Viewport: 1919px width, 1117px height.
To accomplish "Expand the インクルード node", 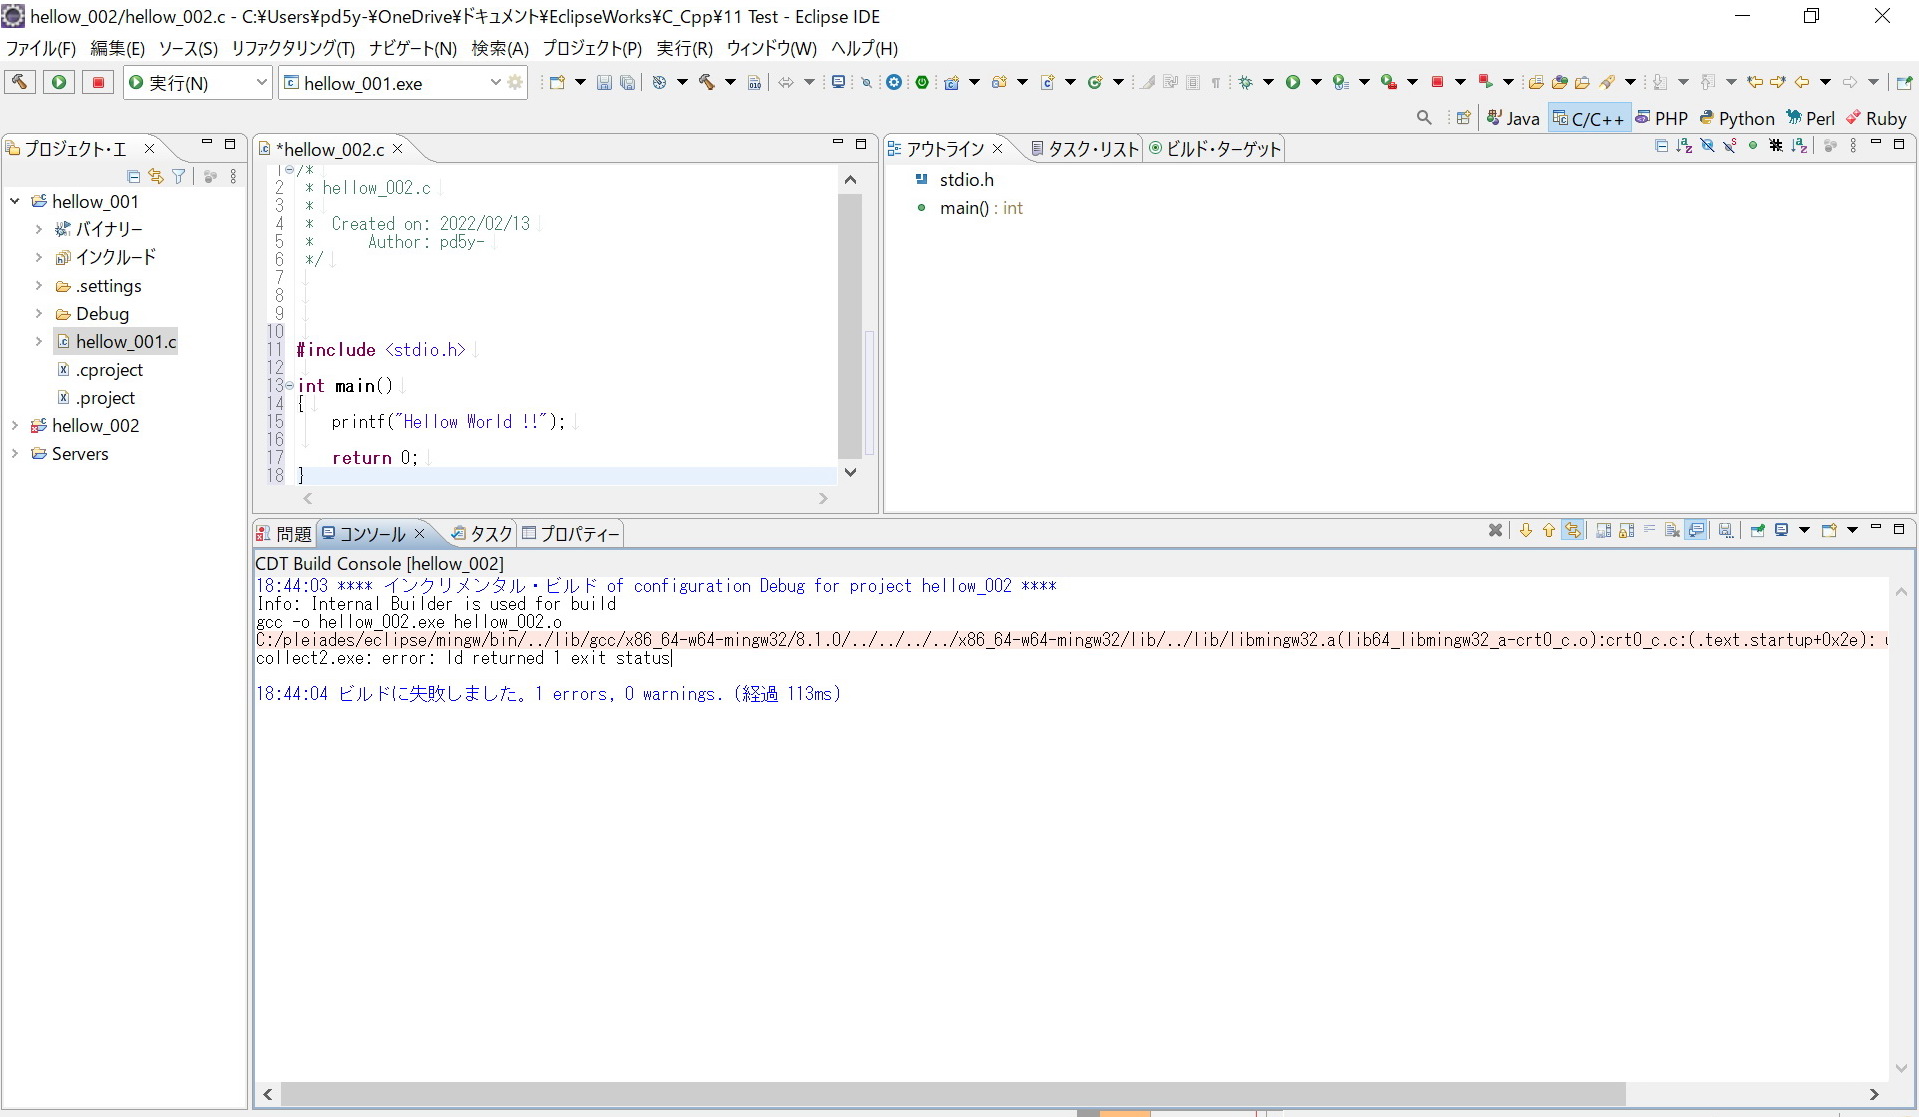I will pos(38,257).
